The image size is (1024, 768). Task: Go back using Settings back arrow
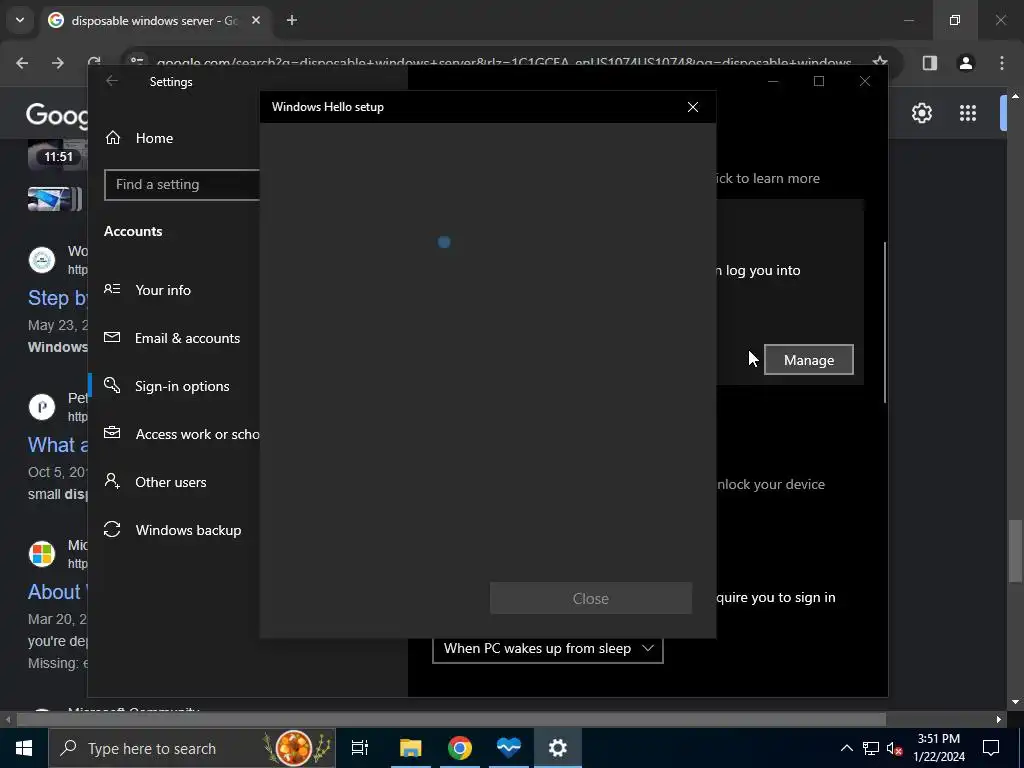[112, 81]
